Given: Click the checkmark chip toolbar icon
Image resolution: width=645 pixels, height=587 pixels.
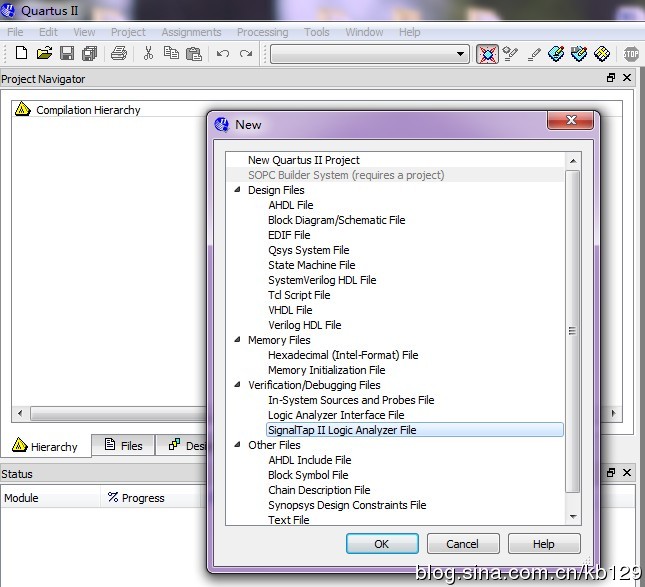Looking at the screenshot, I should coord(579,54).
